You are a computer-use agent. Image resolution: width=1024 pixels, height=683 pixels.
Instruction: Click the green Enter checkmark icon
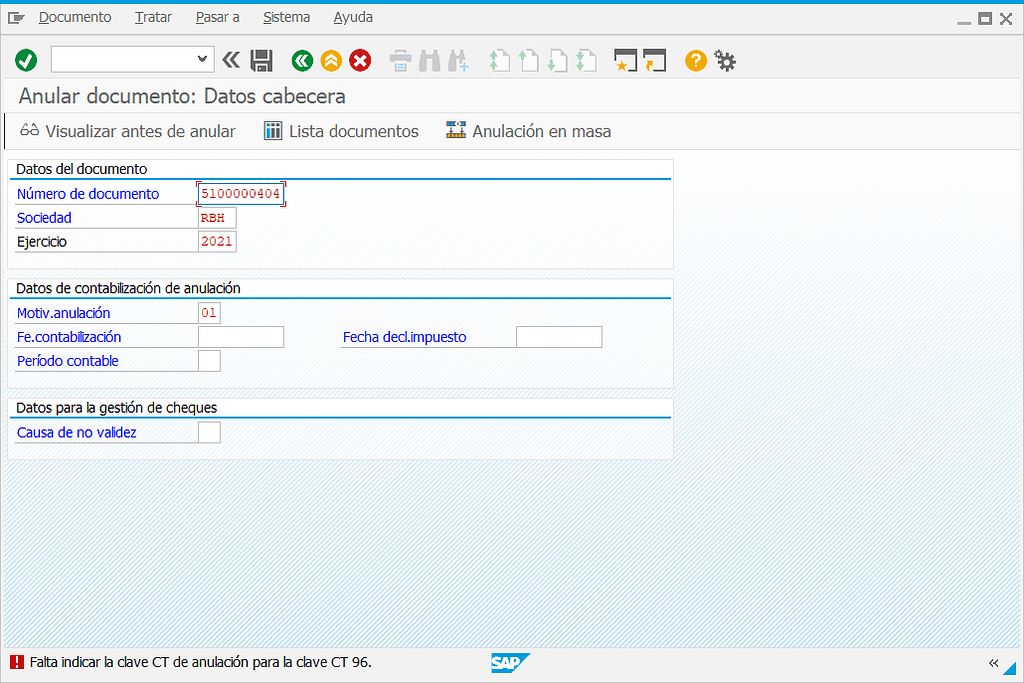(26, 61)
